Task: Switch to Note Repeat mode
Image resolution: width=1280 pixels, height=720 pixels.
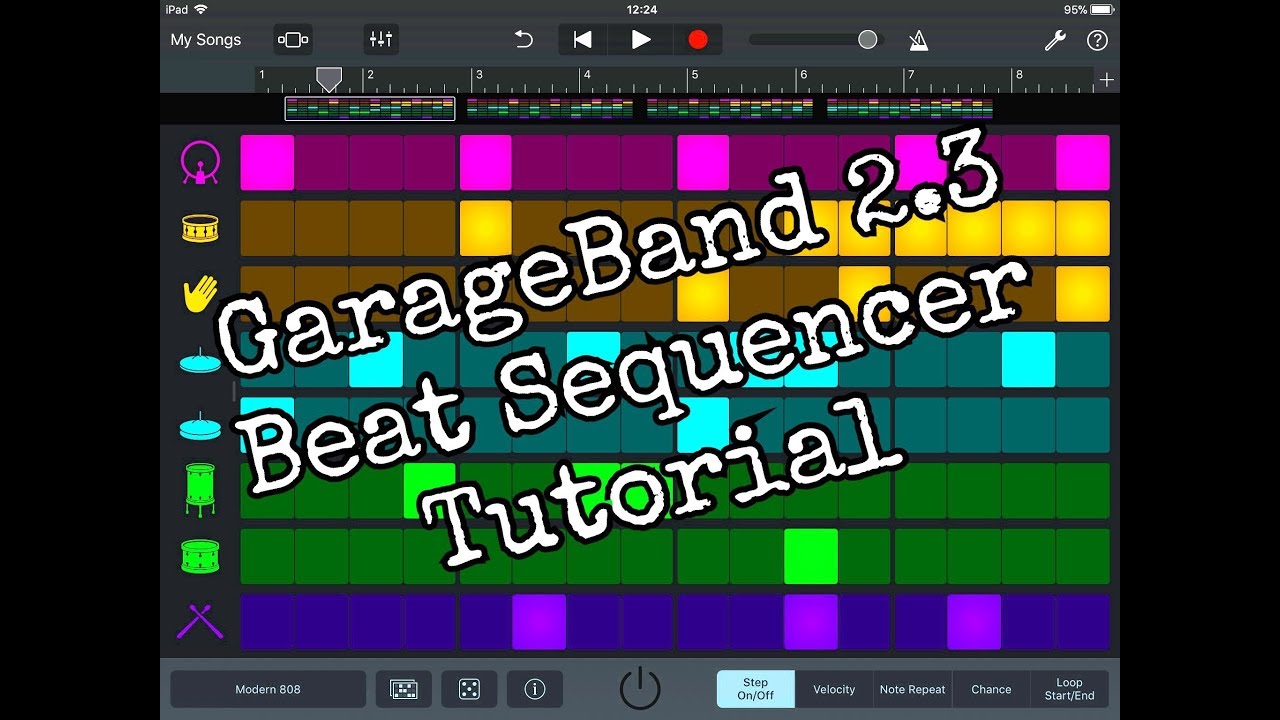Action: 912,689
